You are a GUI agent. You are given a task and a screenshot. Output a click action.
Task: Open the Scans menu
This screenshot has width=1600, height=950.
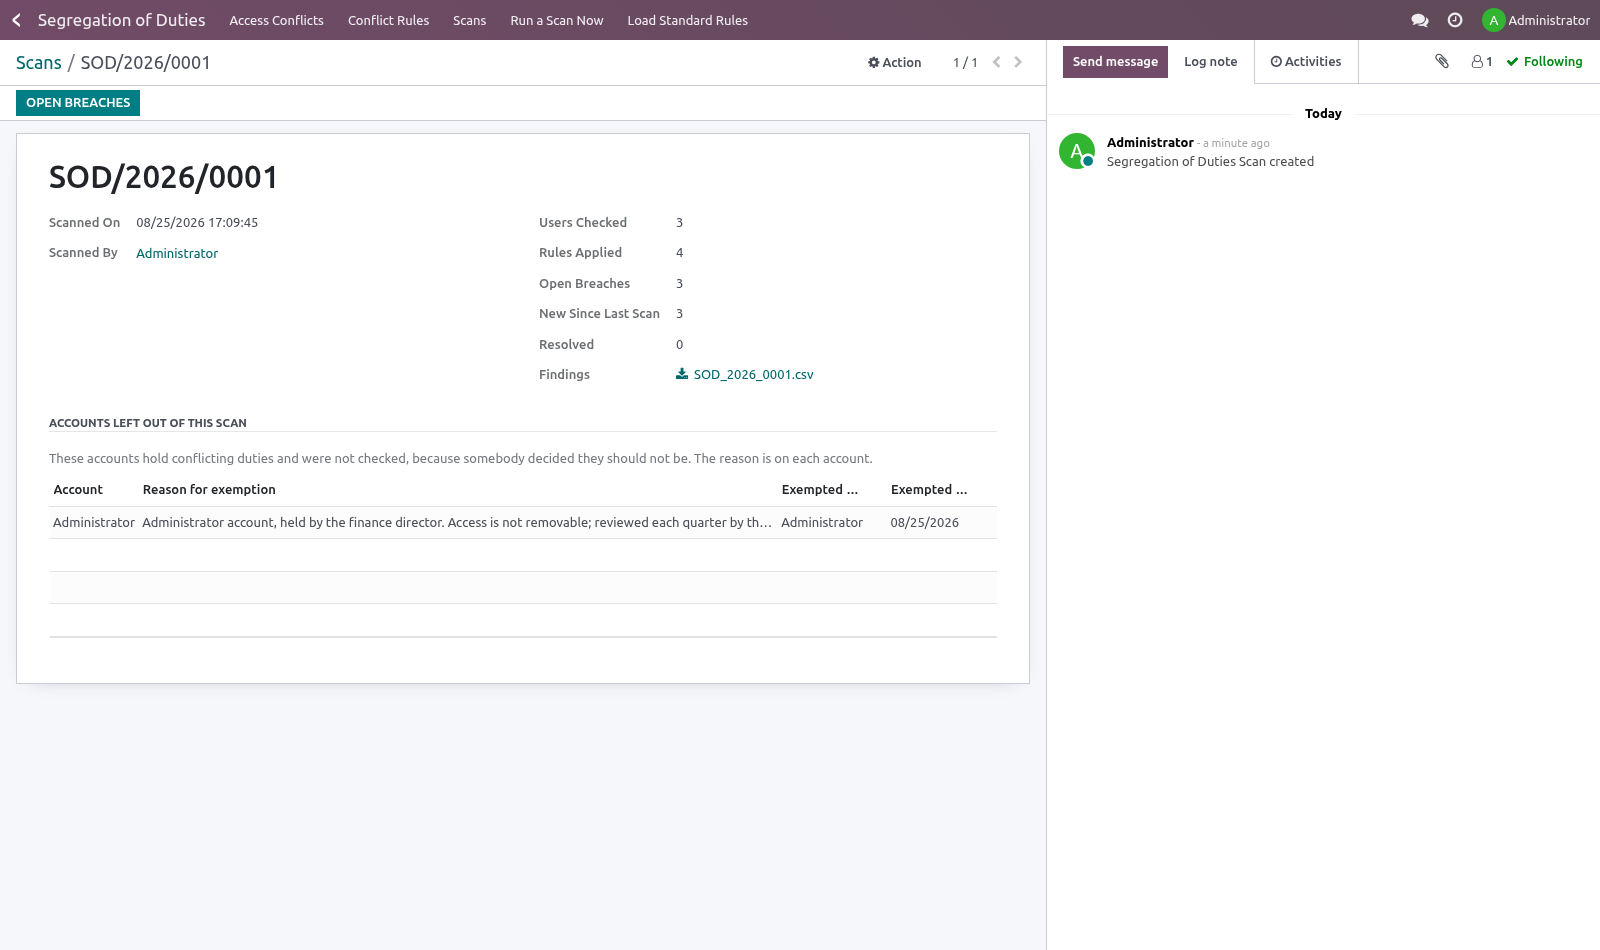coord(469,20)
